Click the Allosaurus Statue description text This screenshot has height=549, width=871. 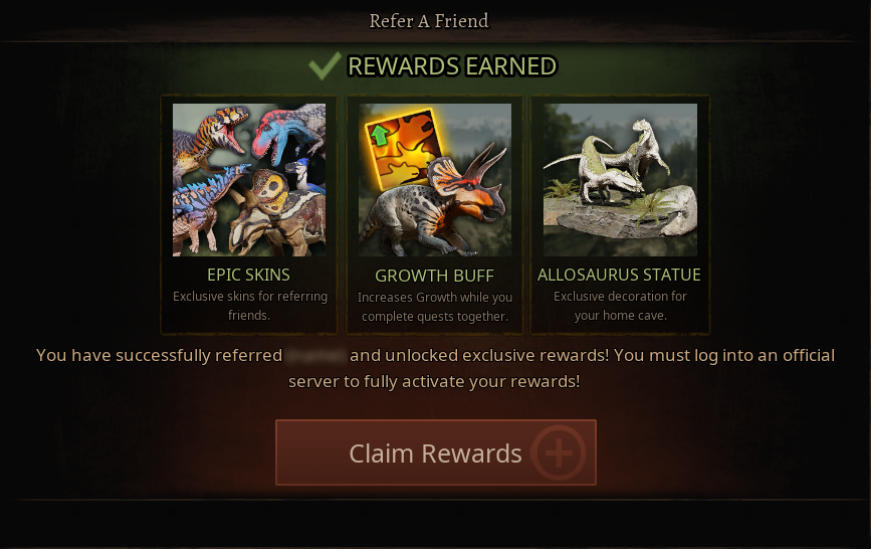click(620, 306)
